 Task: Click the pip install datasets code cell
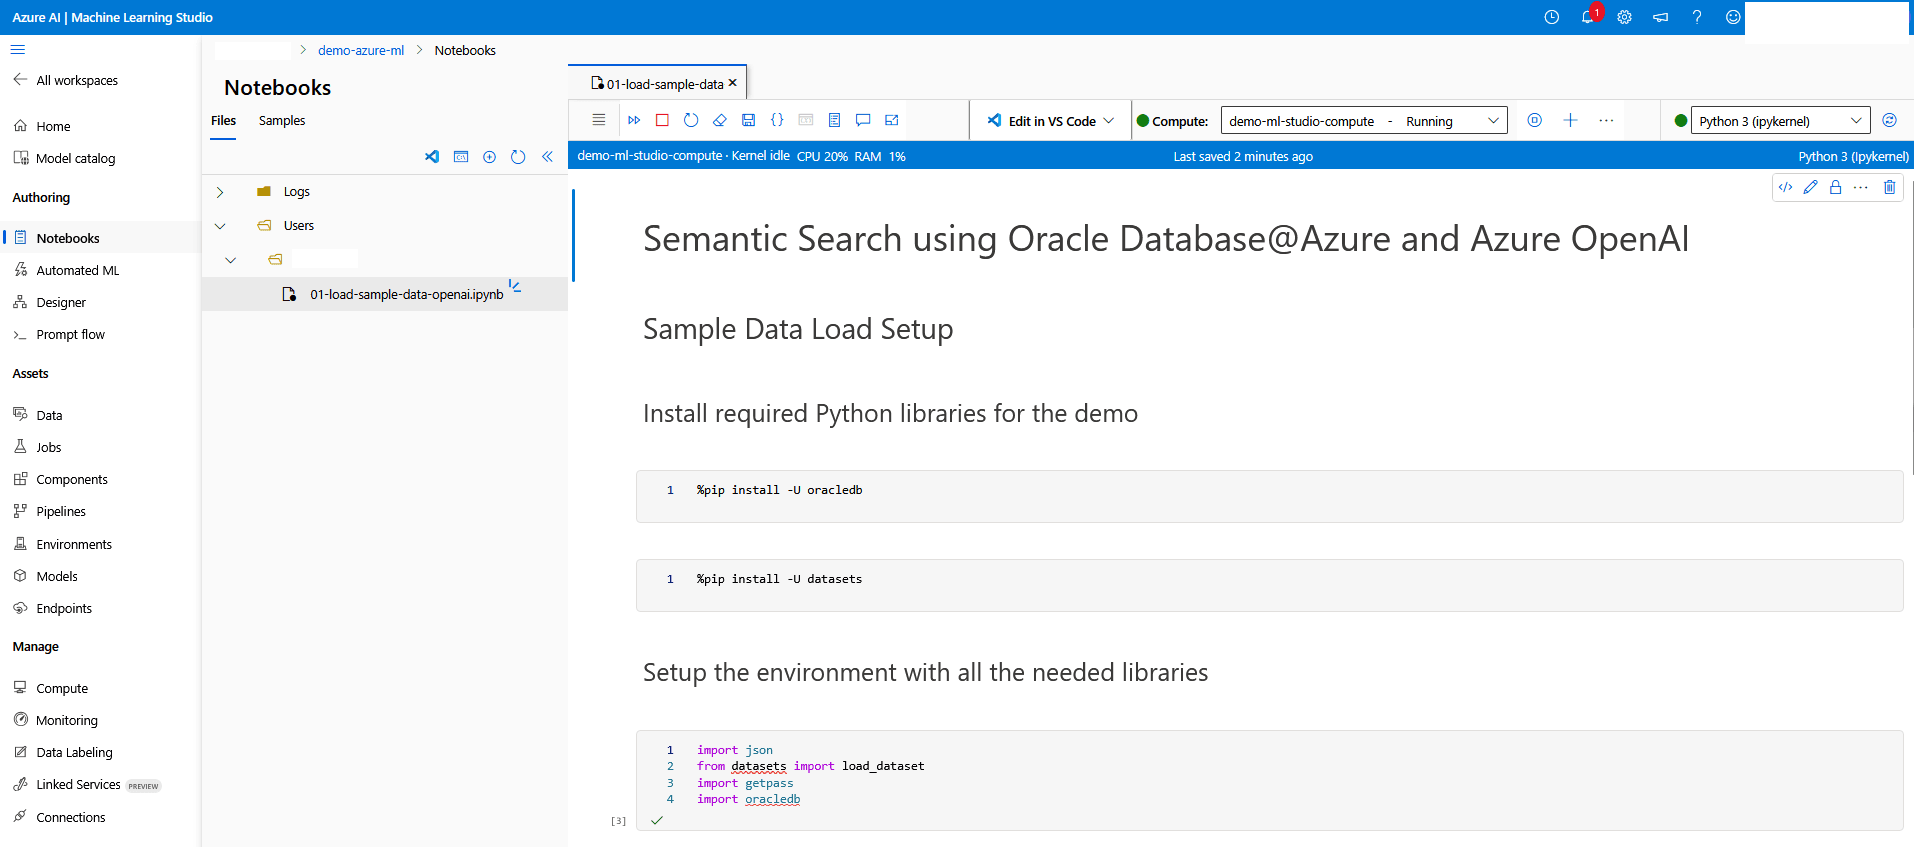click(1269, 585)
